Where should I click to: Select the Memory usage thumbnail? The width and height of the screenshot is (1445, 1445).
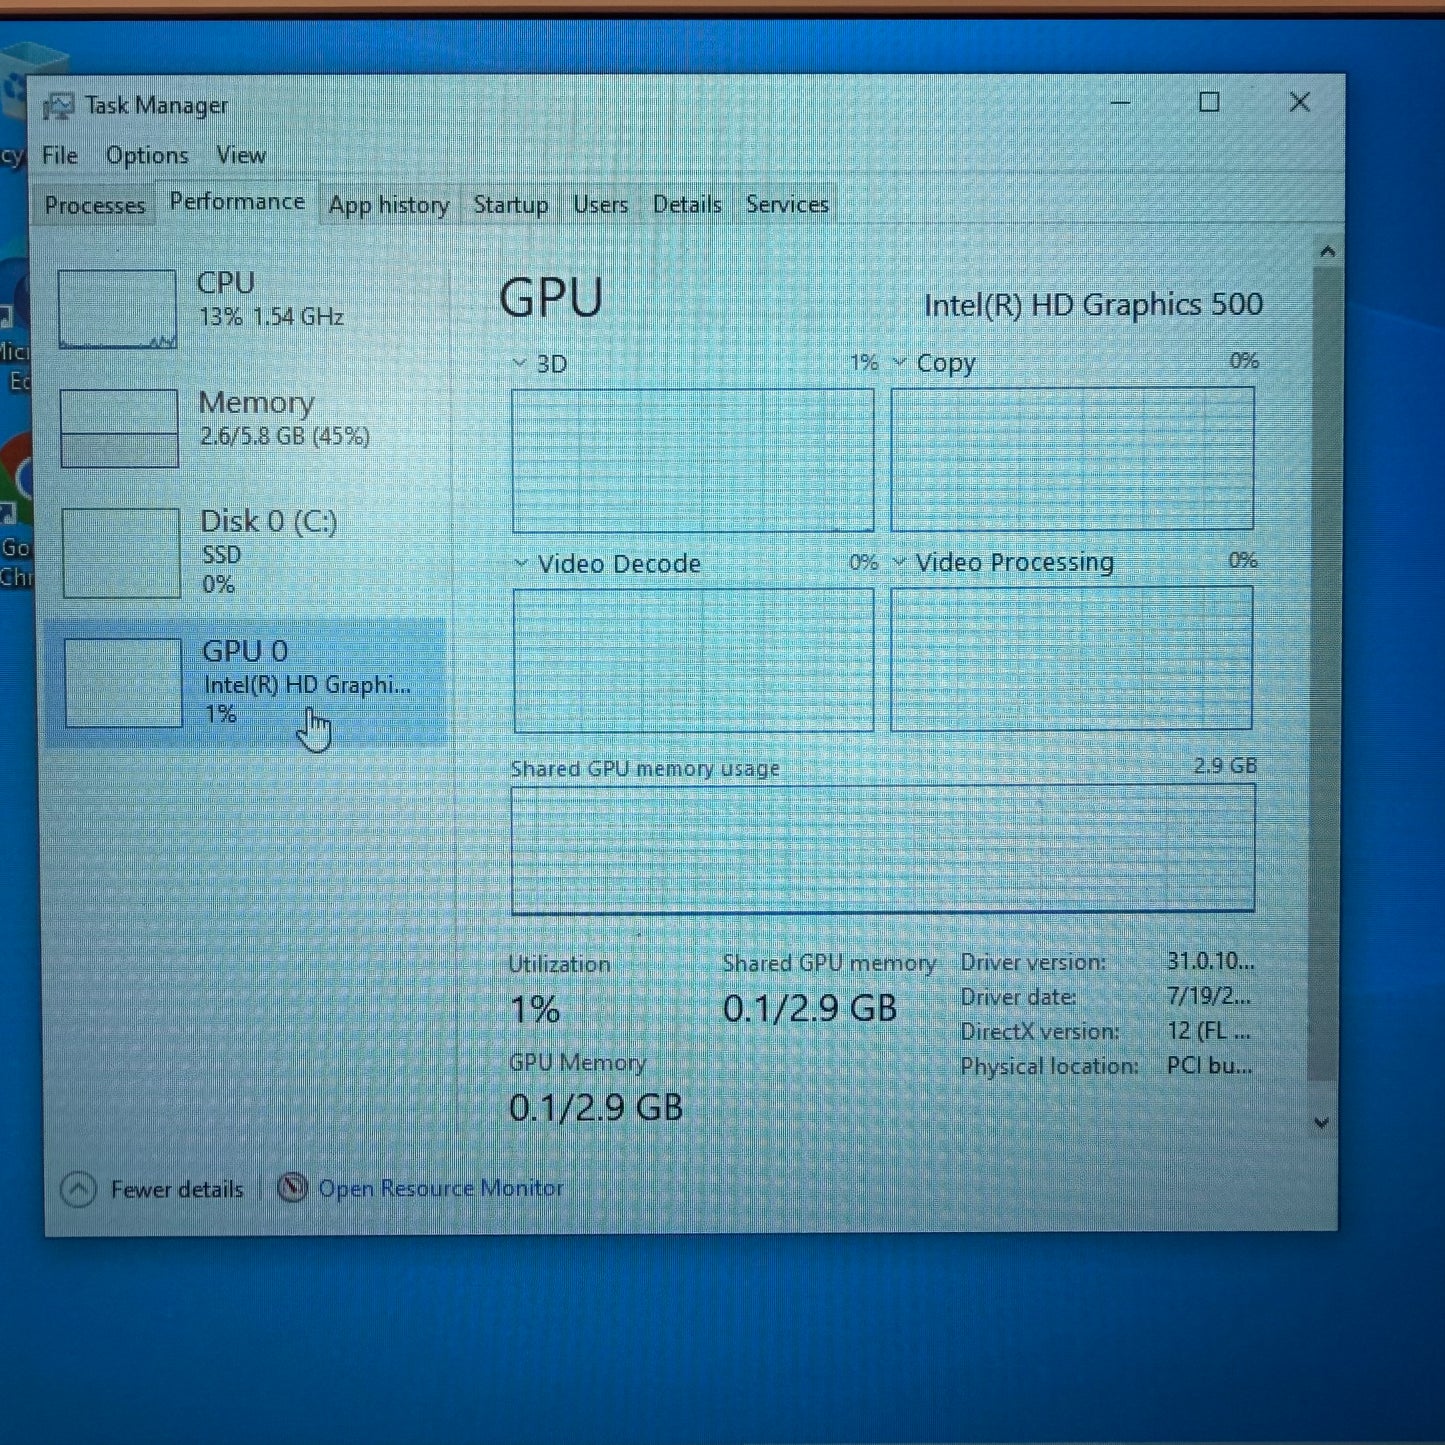pyautogui.click(x=119, y=428)
